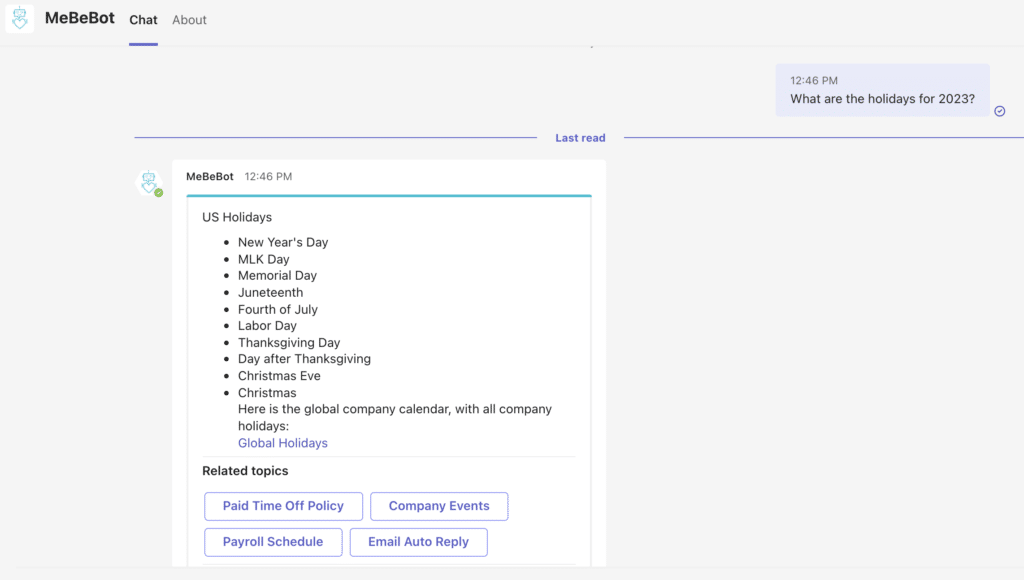The height and width of the screenshot is (580, 1024).
Task: Select the Paid Time Off Policy topic
Action: coord(283,506)
